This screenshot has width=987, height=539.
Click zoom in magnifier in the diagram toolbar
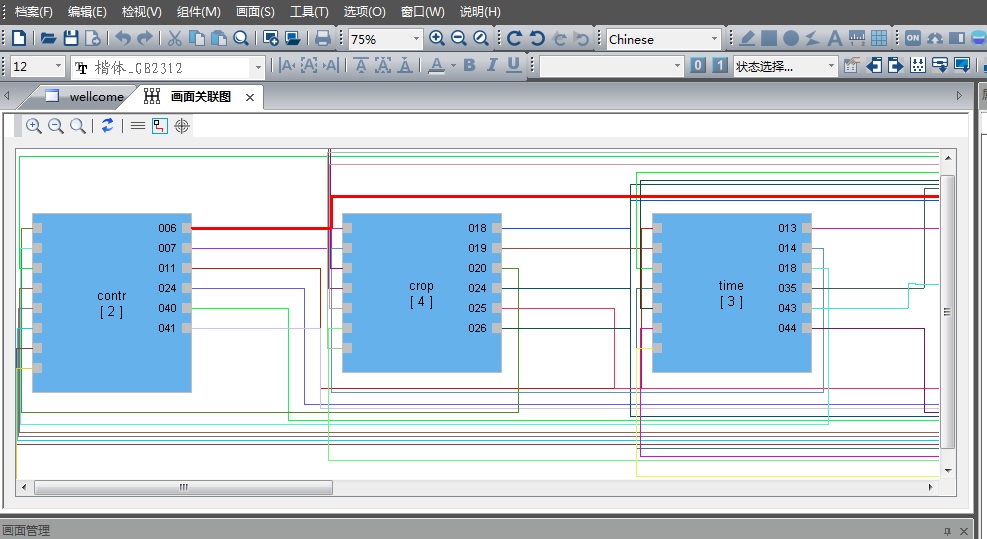tap(34, 126)
